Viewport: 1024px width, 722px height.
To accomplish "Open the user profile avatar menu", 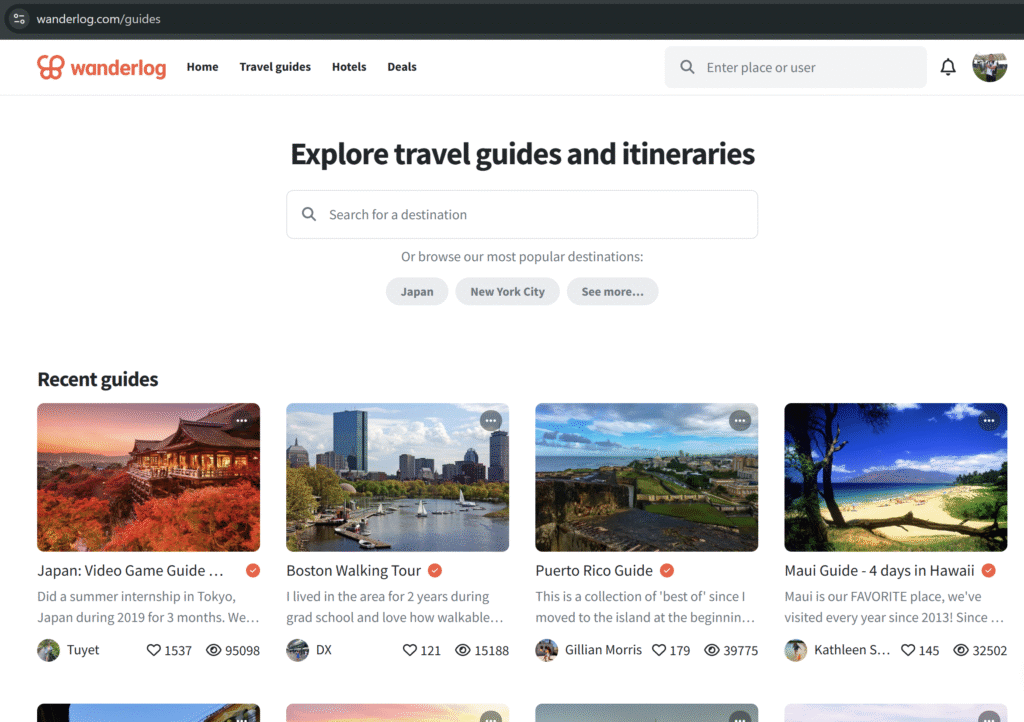I will coord(989,67).
